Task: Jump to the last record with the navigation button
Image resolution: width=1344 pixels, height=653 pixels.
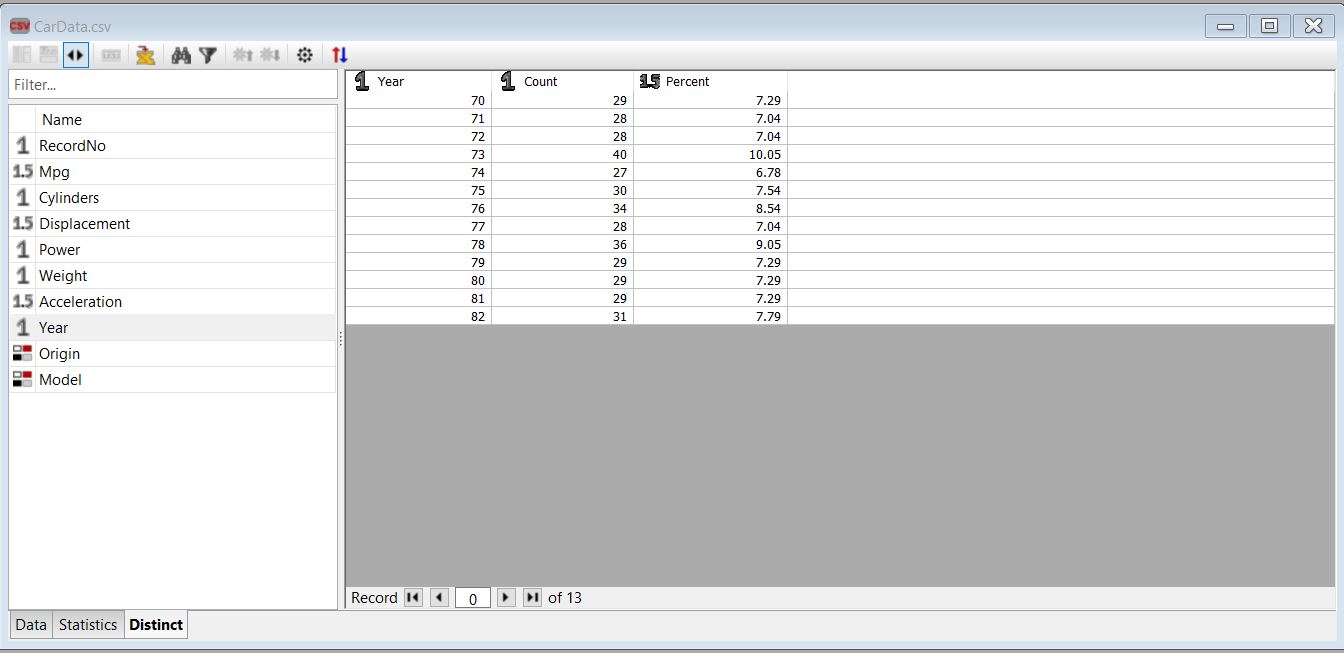Action: 531,597
